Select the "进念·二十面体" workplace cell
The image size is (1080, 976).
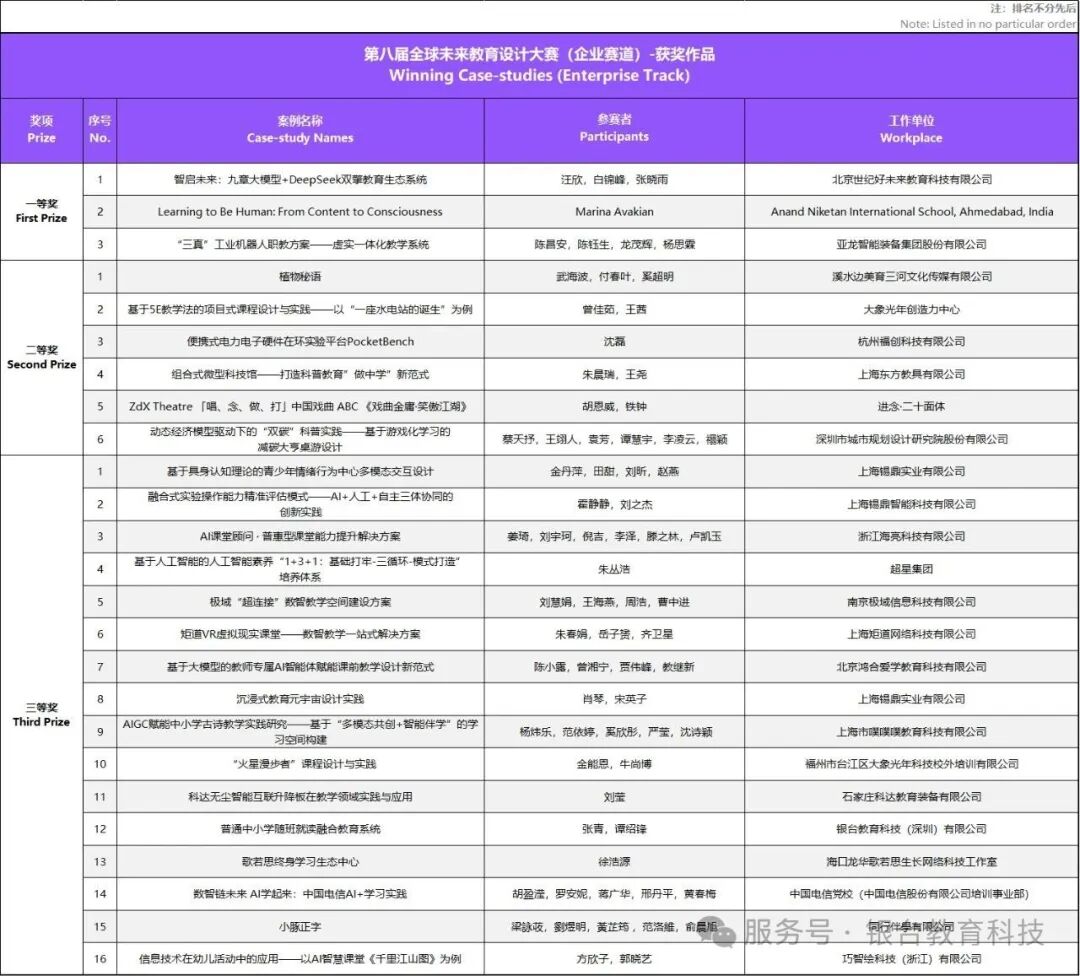point(911,407)
